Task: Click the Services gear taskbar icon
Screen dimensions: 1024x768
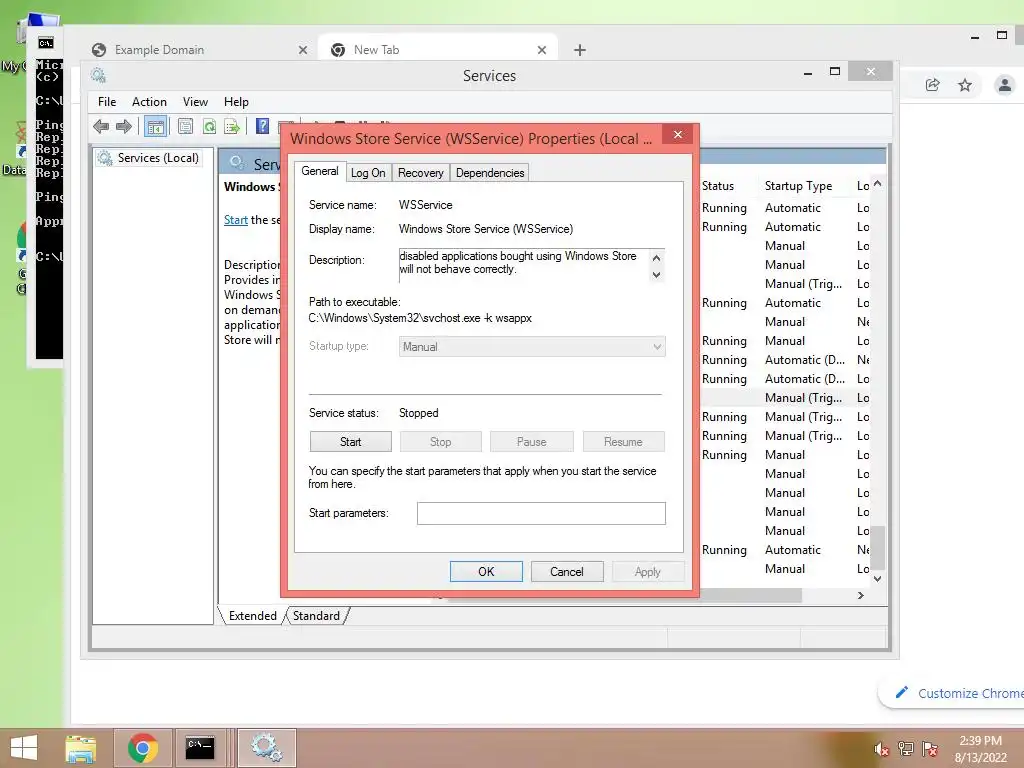Action: pos(266,748)
